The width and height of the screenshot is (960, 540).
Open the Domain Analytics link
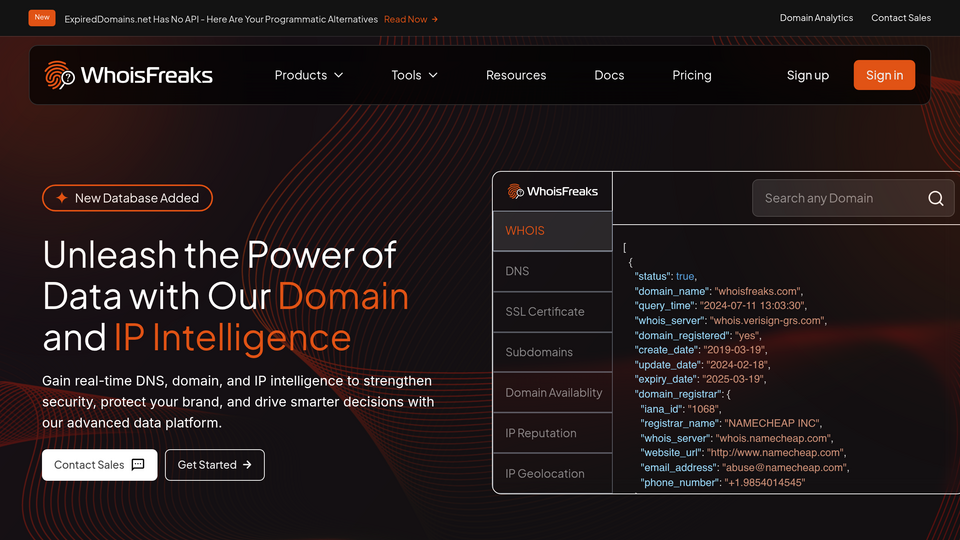(816, 18)
